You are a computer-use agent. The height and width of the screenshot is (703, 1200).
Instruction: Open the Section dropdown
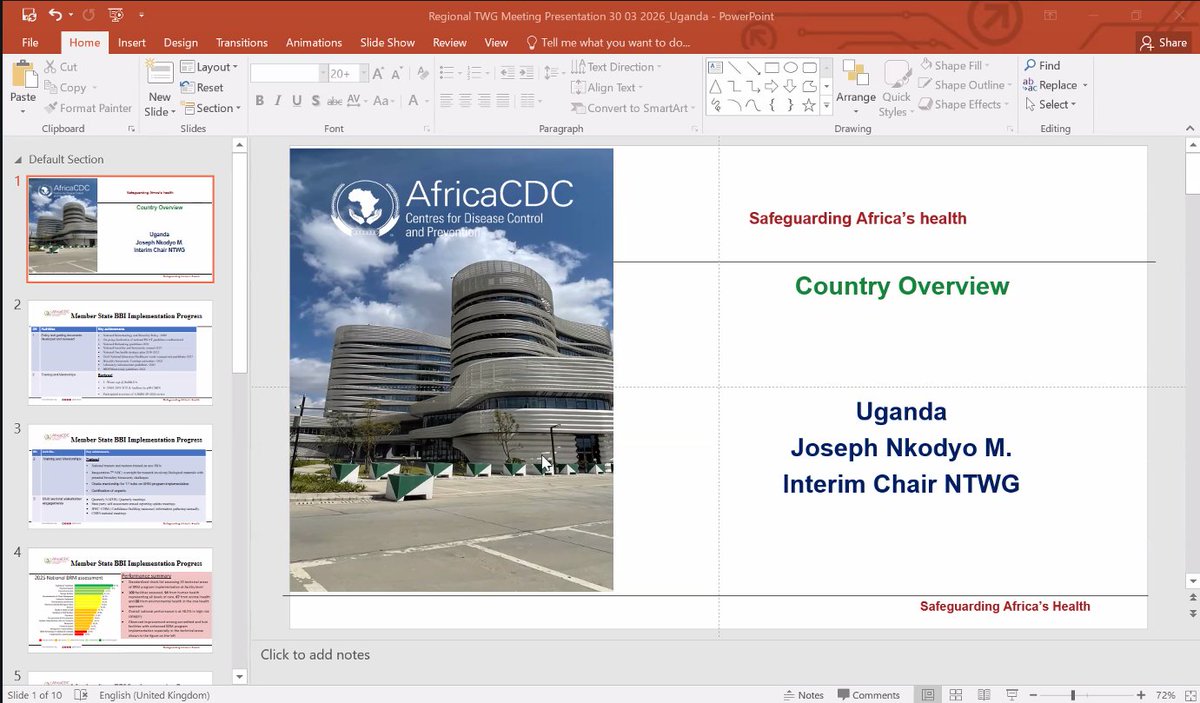point(209,108)
